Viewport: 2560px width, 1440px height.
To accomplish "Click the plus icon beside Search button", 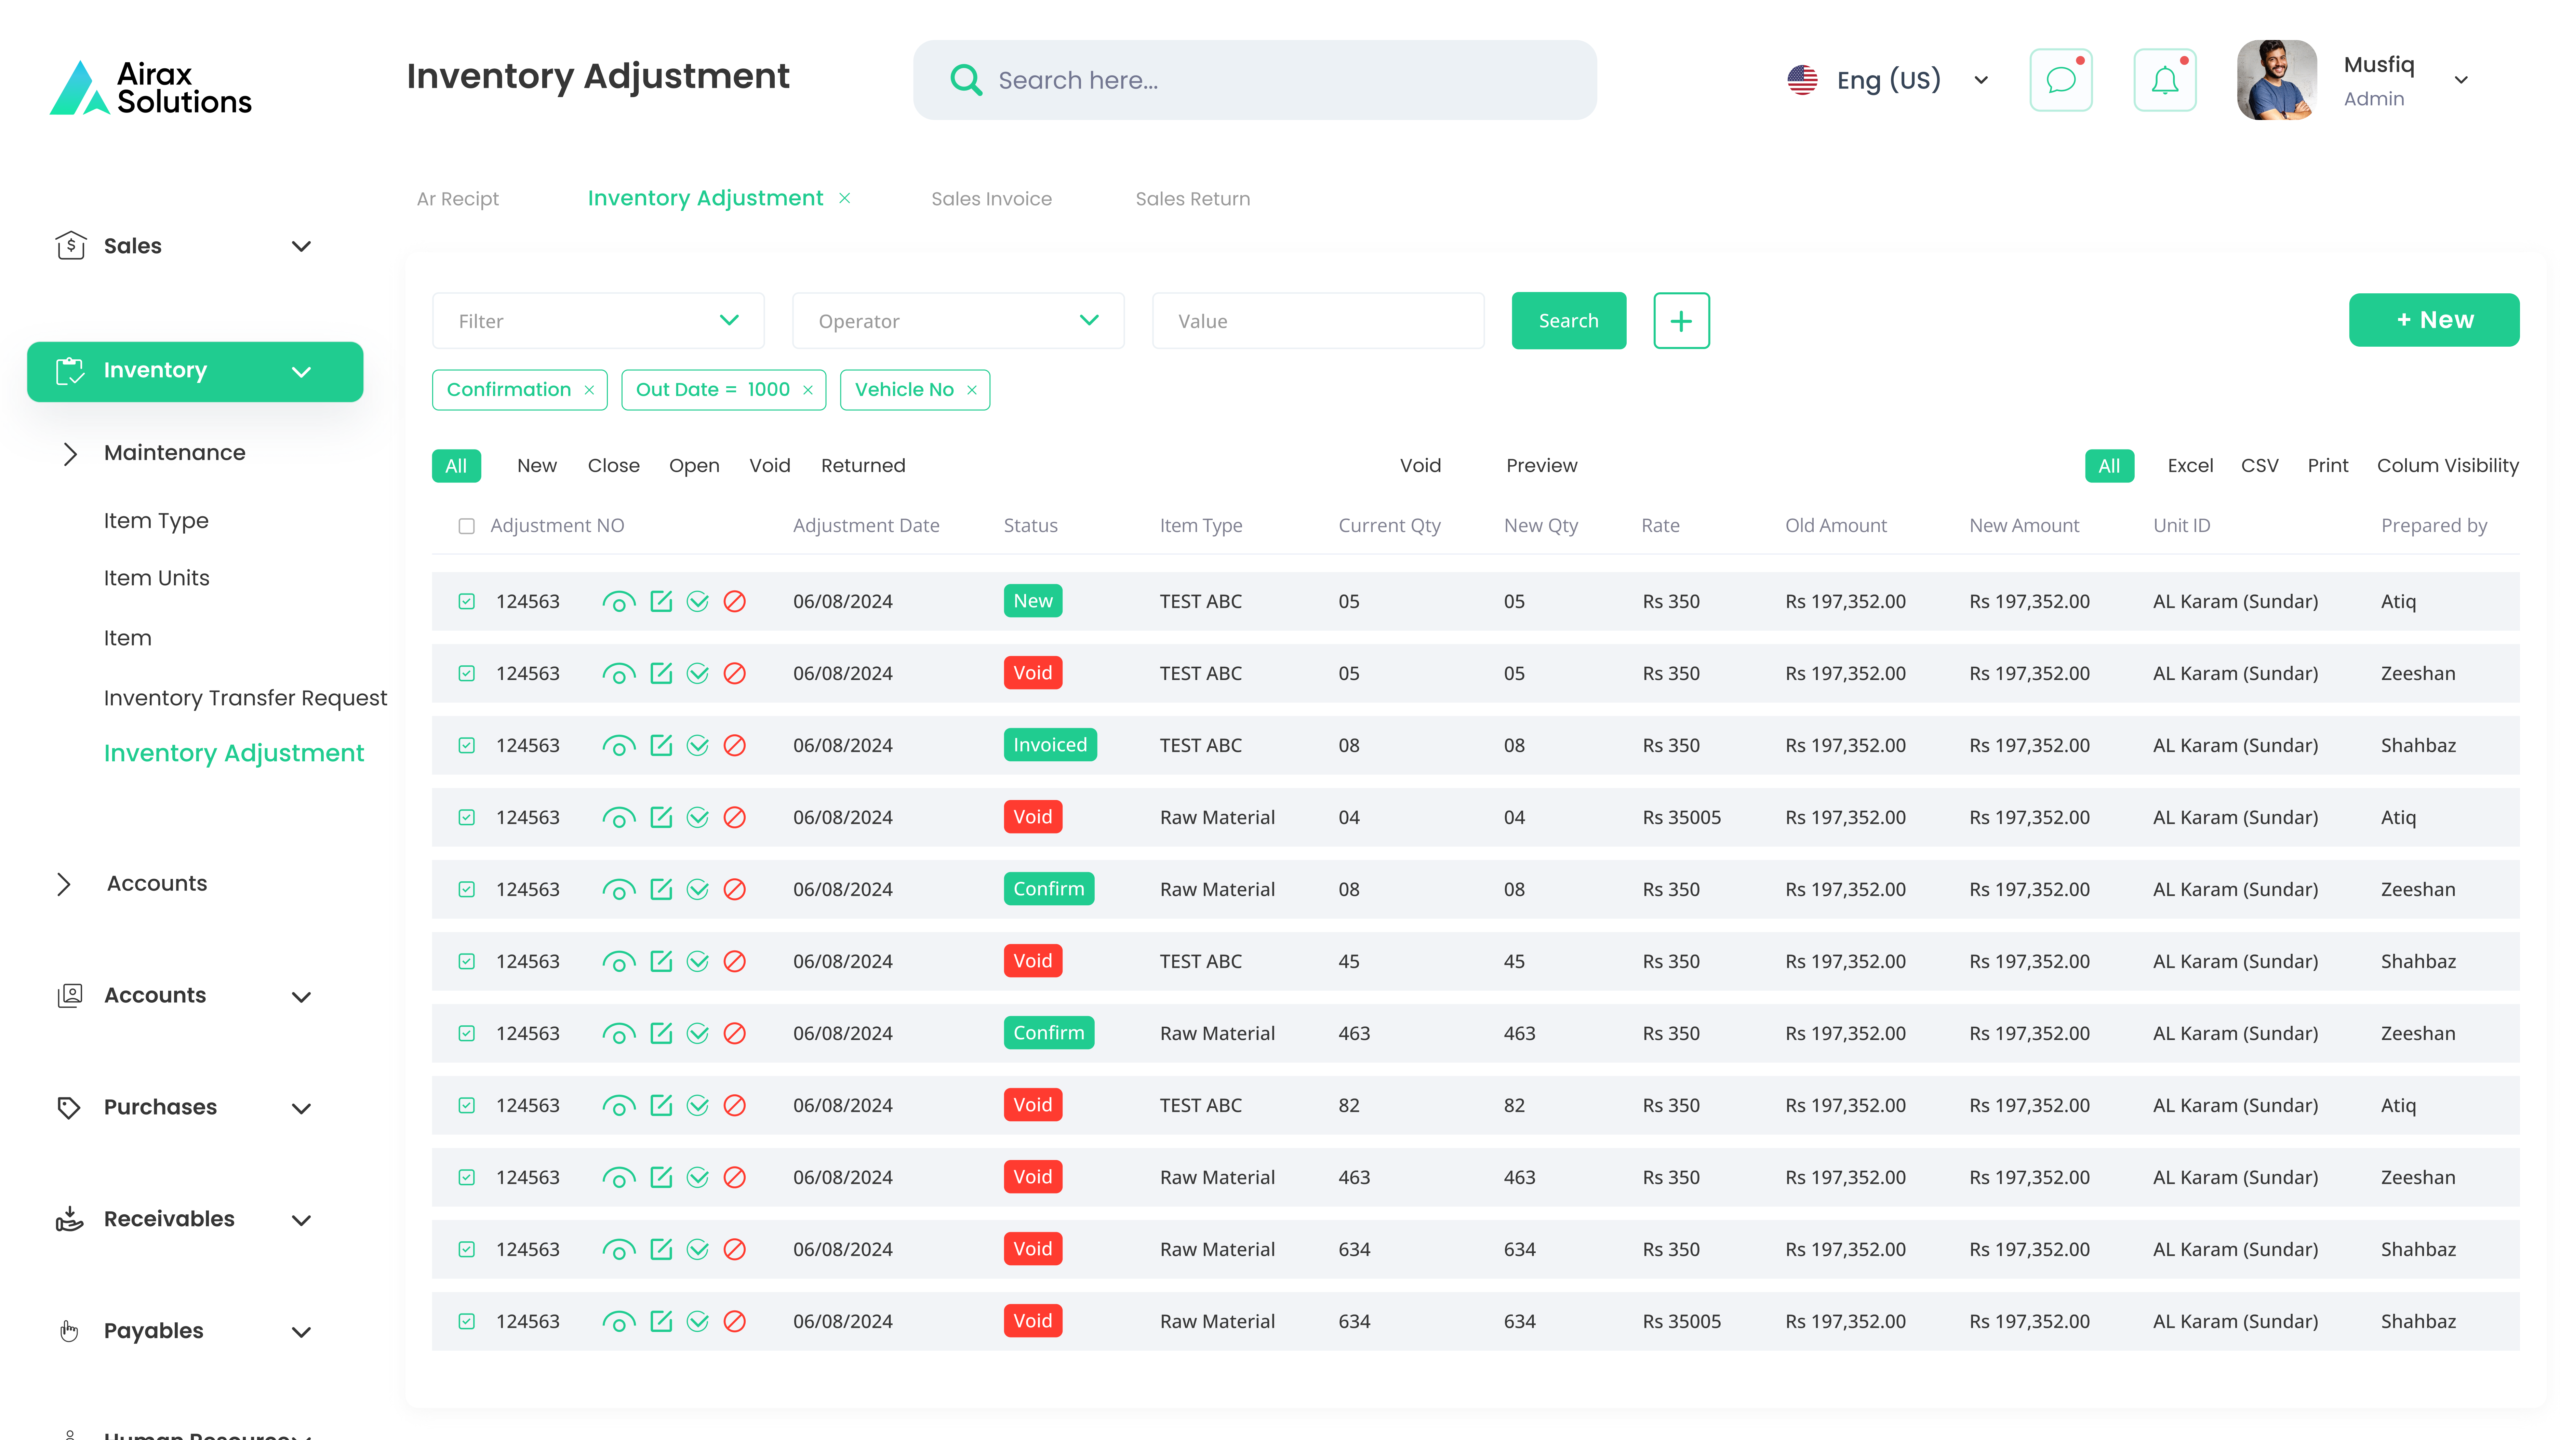I will click(1681, 321).
